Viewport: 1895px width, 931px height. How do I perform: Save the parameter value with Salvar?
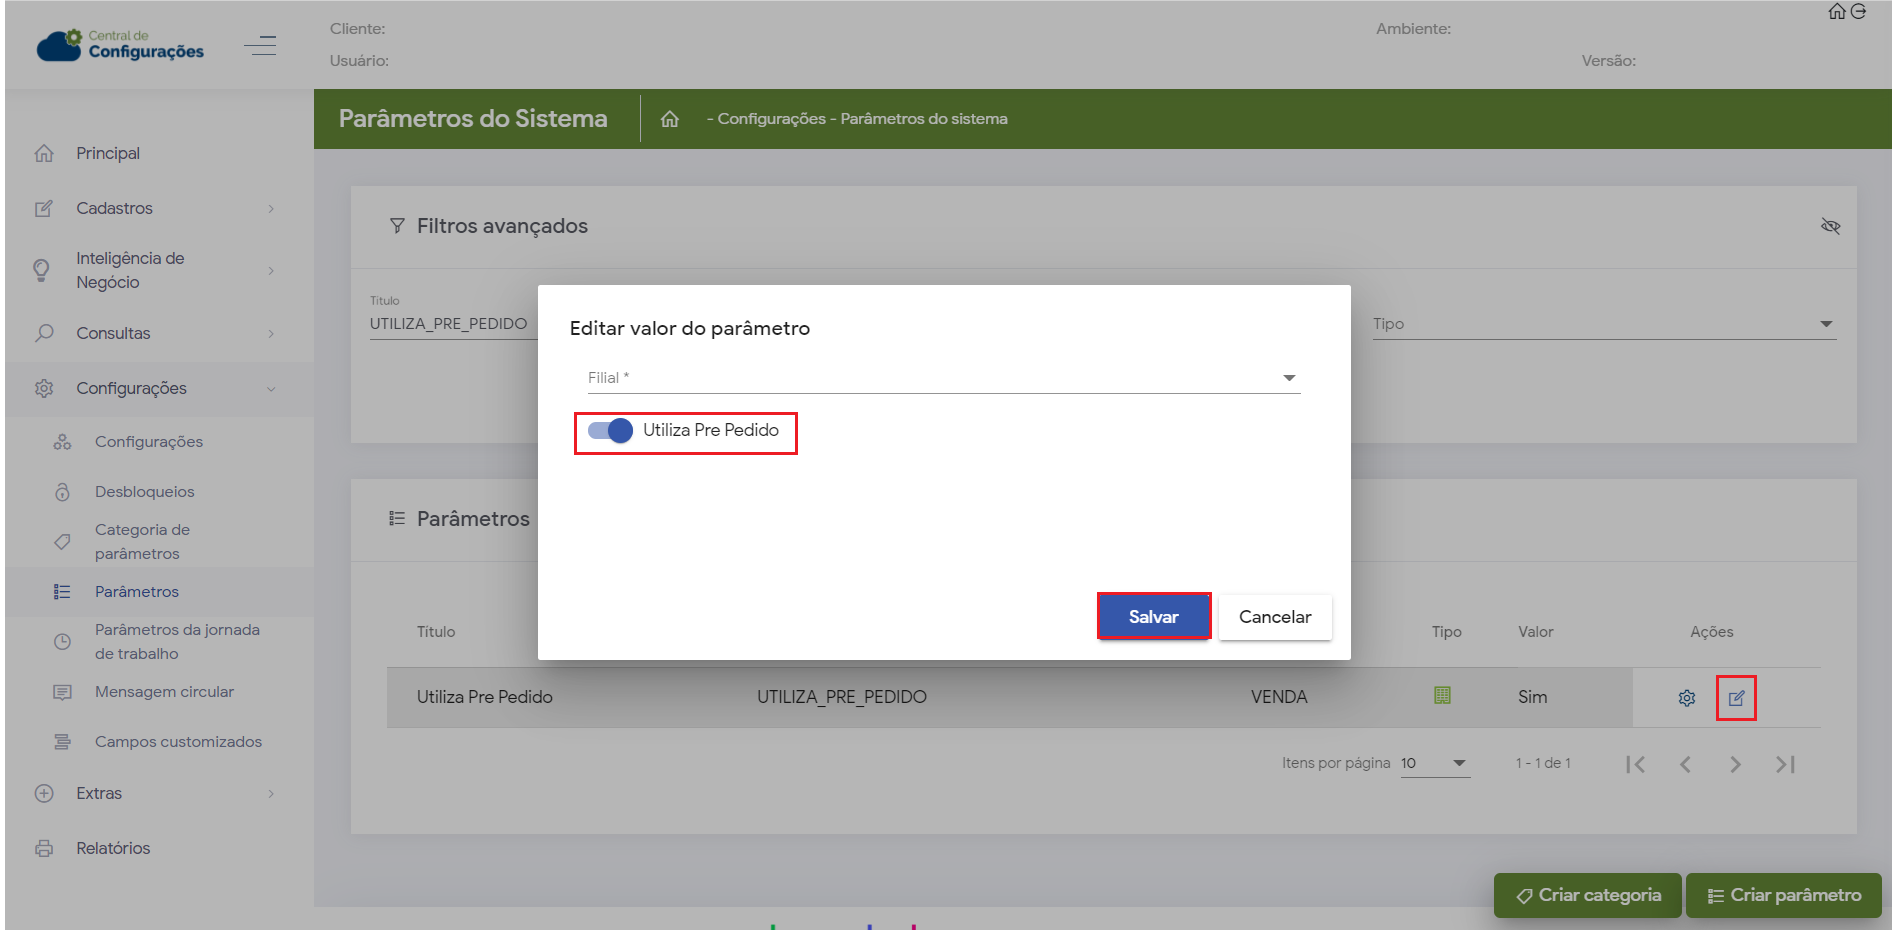click(x=1154, y=617)
